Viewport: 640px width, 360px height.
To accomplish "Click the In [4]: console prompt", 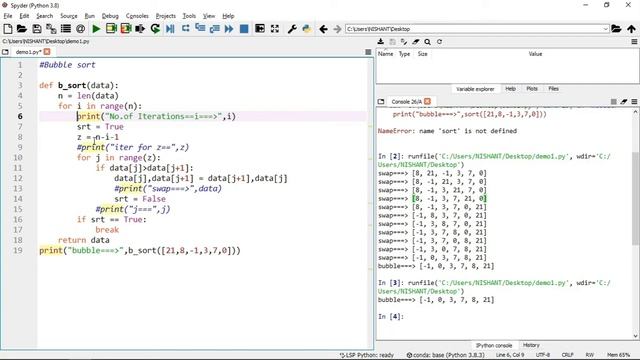I will coord(391,316).
